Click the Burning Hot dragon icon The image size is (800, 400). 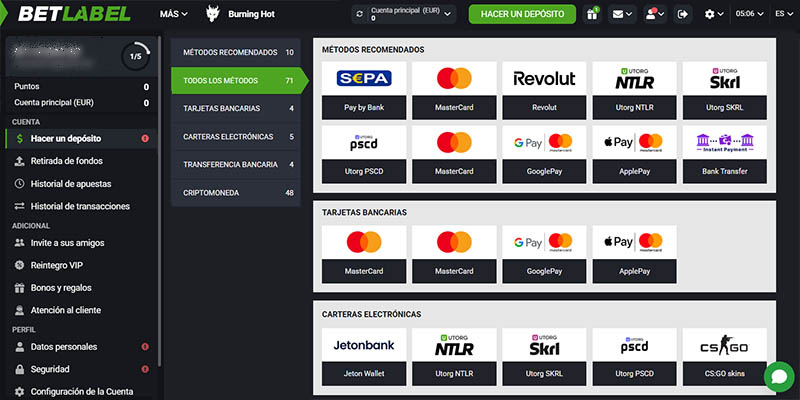point(213,14)
